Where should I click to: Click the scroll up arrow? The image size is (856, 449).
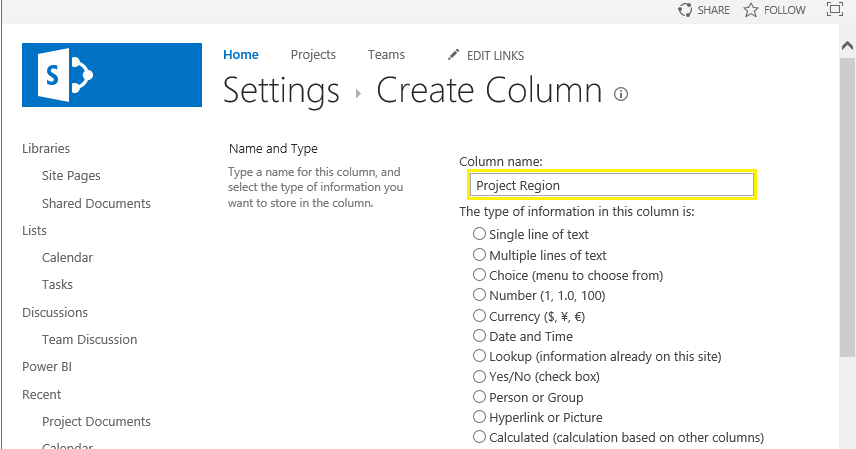click(x=847, y=46)
